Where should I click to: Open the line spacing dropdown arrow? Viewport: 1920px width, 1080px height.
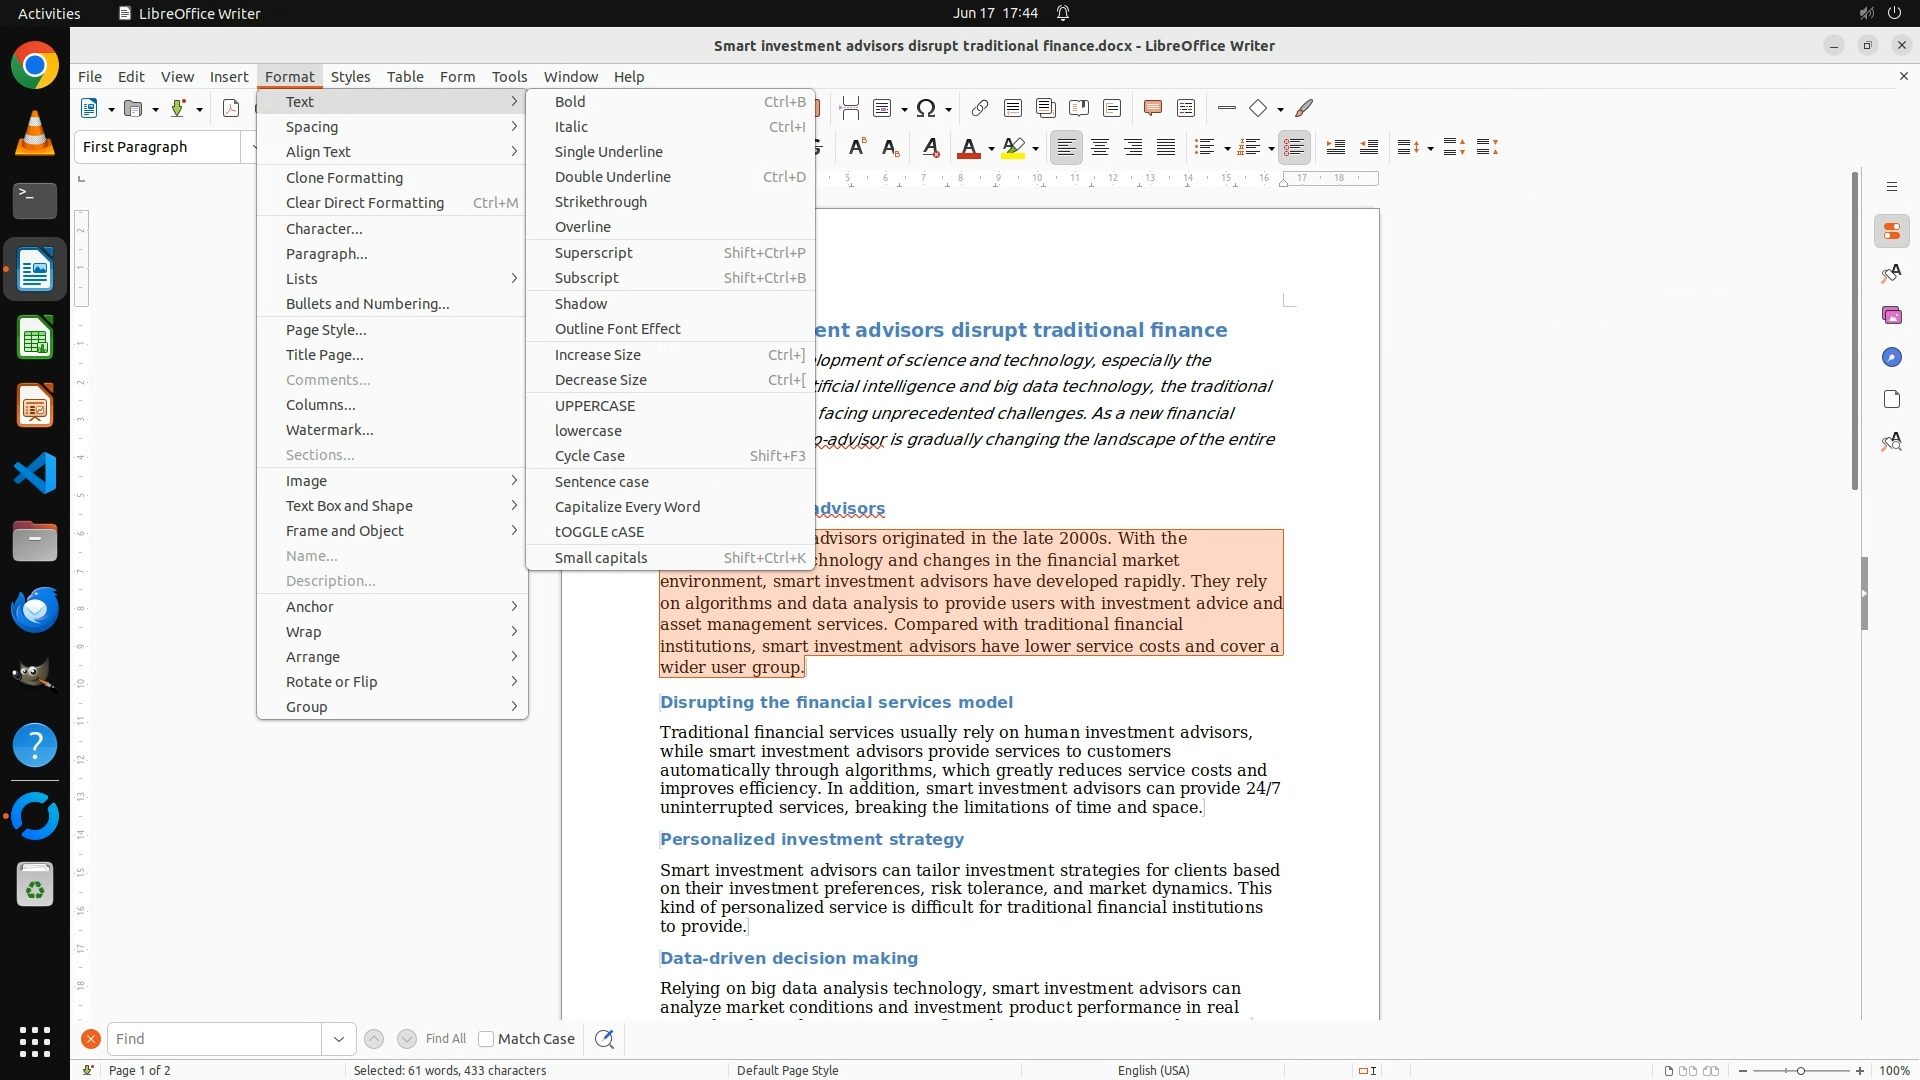pyautogui.click(x=1430, y=149)
